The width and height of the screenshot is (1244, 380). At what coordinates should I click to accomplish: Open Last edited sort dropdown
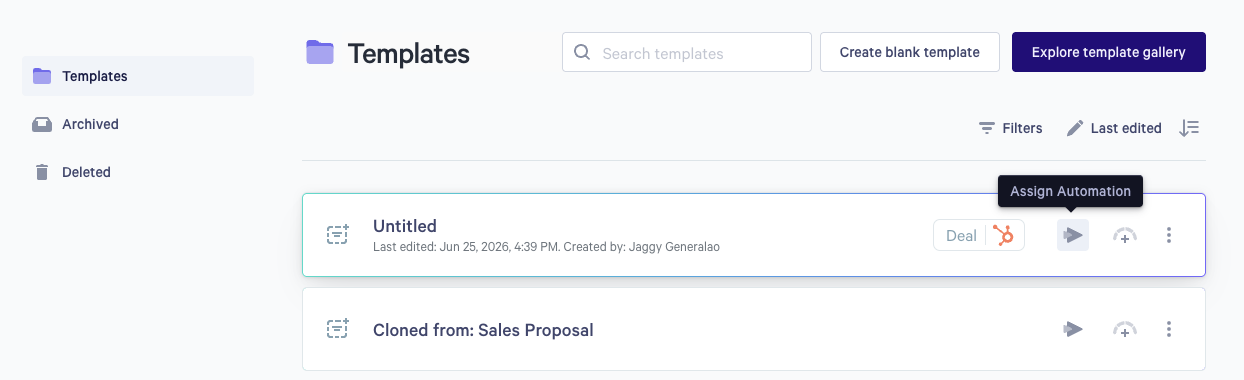(1114, 128)
